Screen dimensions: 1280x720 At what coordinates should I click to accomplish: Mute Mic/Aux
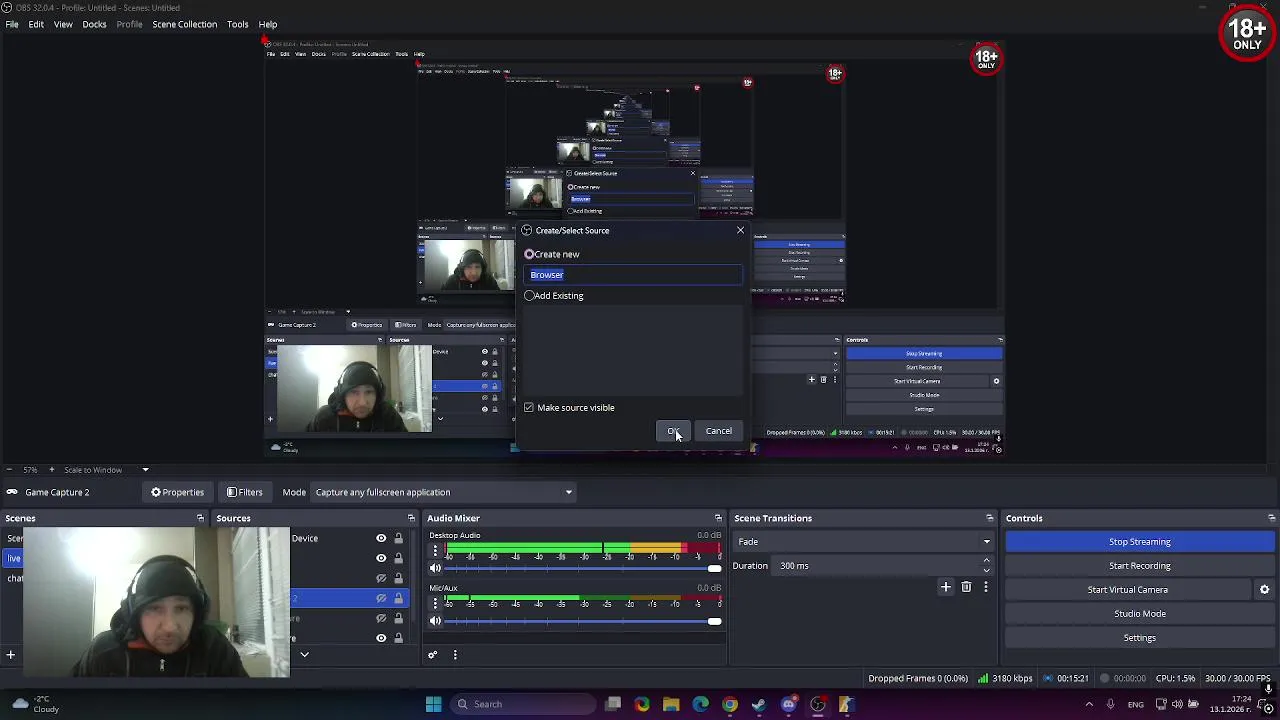[x=435, y=622]
